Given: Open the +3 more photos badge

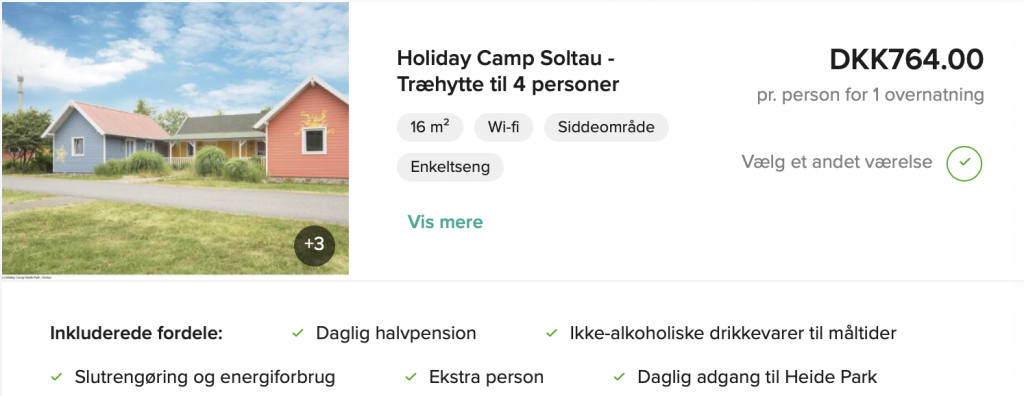Looking at the screenshot, I should click(314, 245).
